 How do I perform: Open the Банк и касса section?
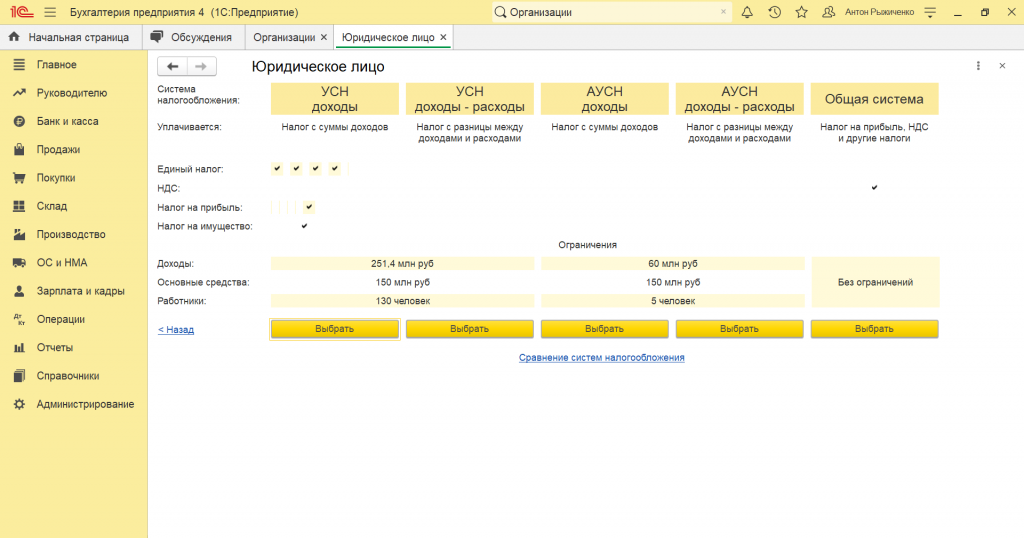[x=67, y=121]
